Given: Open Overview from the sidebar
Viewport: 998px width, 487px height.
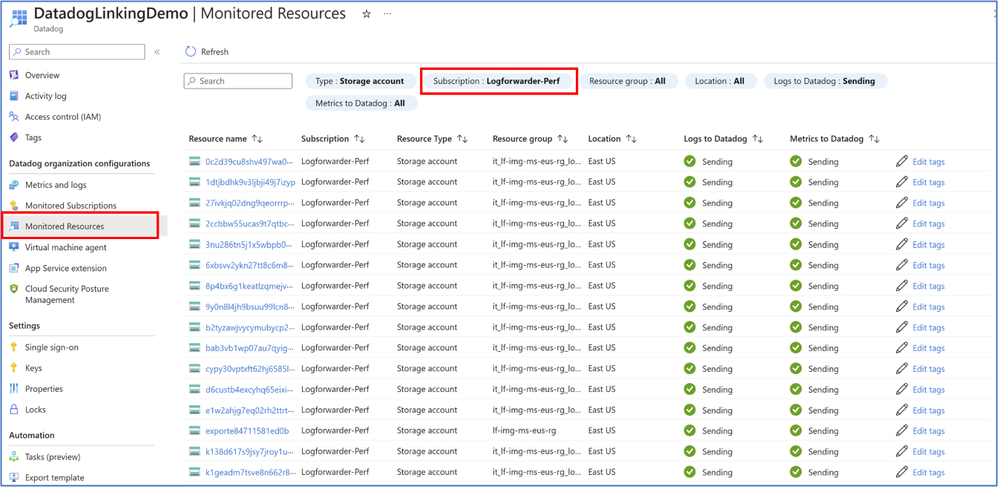Looking at the screenshot, I should [42, 75].
